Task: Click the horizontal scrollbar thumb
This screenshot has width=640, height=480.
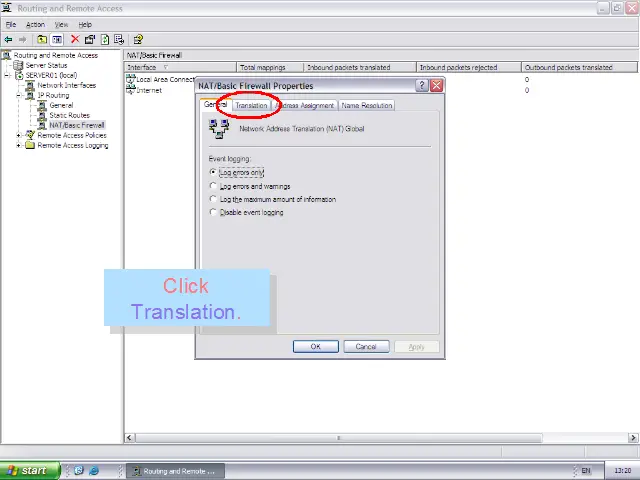Action: point(339,438)
